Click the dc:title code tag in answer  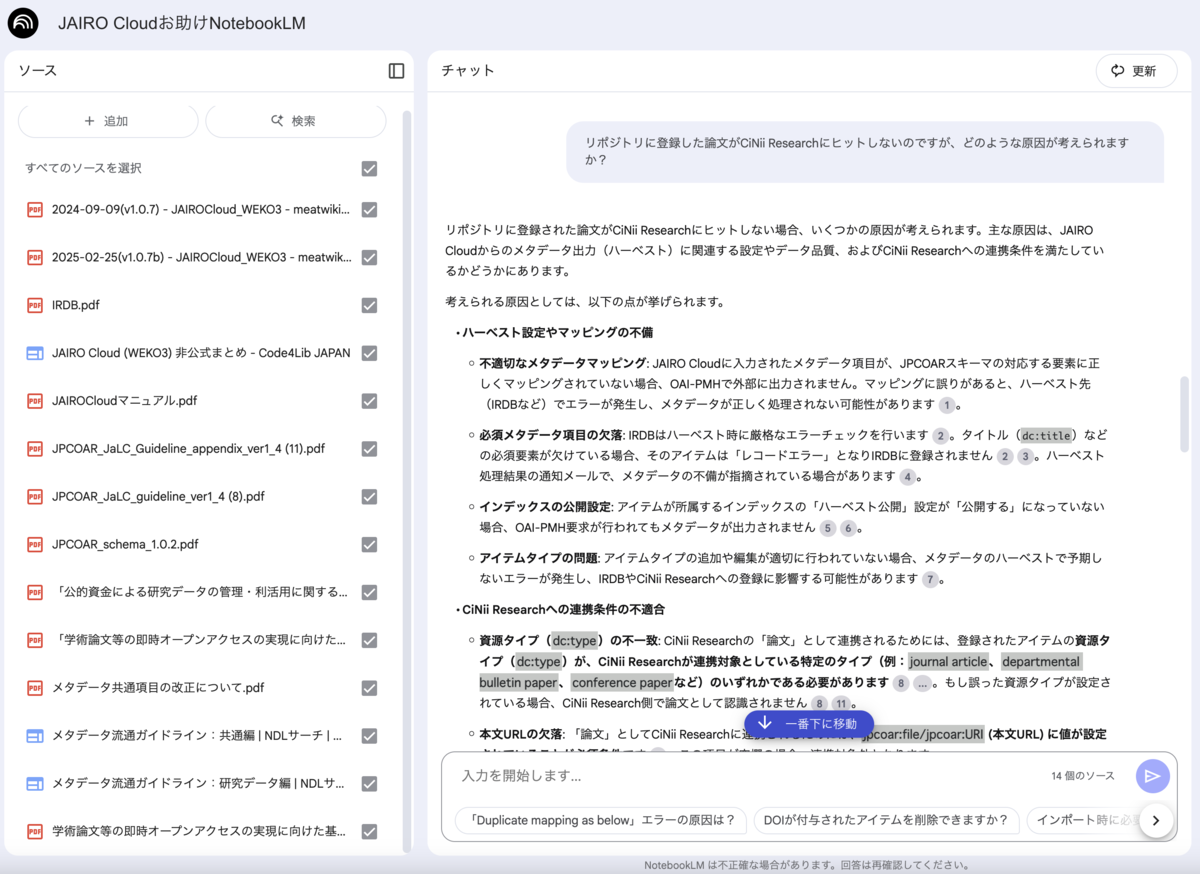(x=1046, y=435)
